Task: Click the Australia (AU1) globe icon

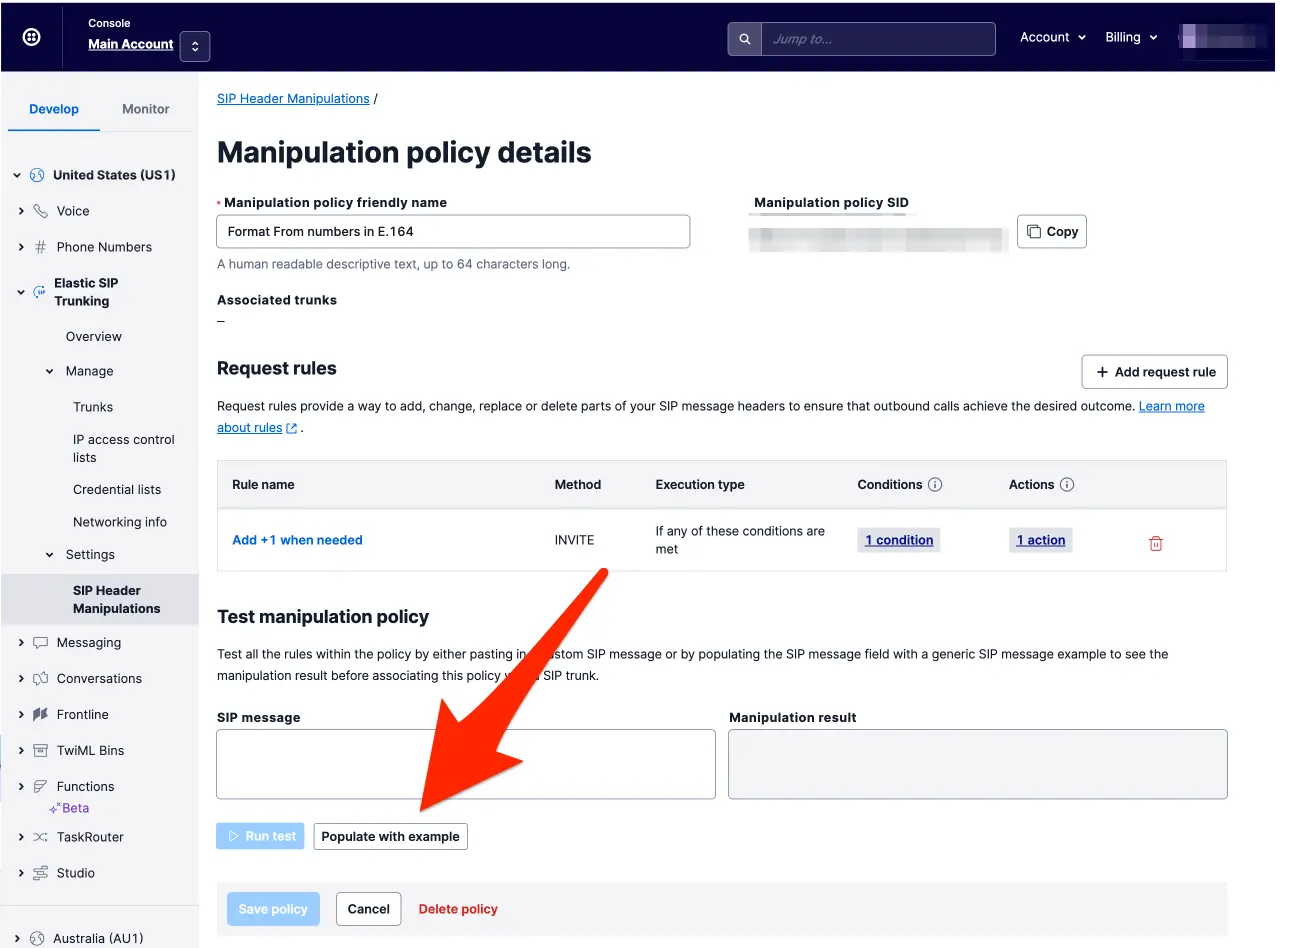Action: click(x=37, y=939)
